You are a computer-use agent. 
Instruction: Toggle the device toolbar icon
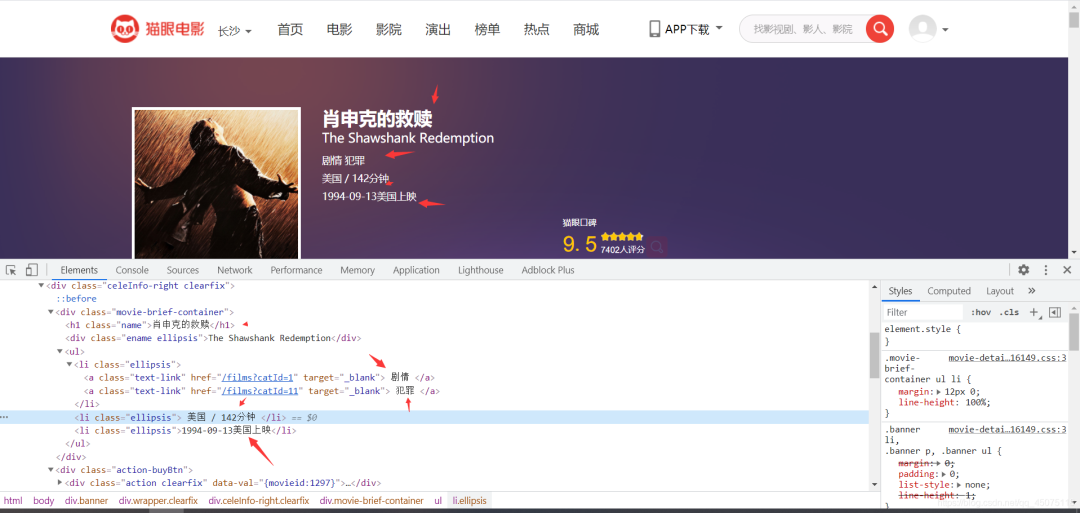[32, 270]
